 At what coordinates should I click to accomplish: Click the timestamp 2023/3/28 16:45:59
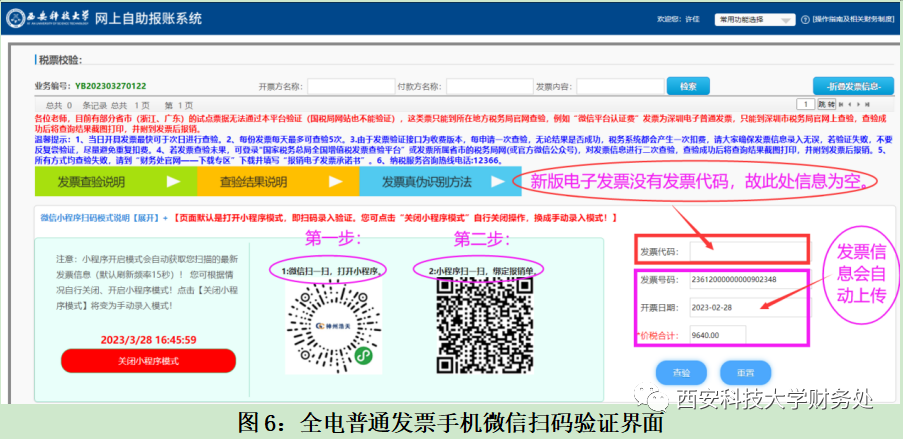[x=149, y=339]
